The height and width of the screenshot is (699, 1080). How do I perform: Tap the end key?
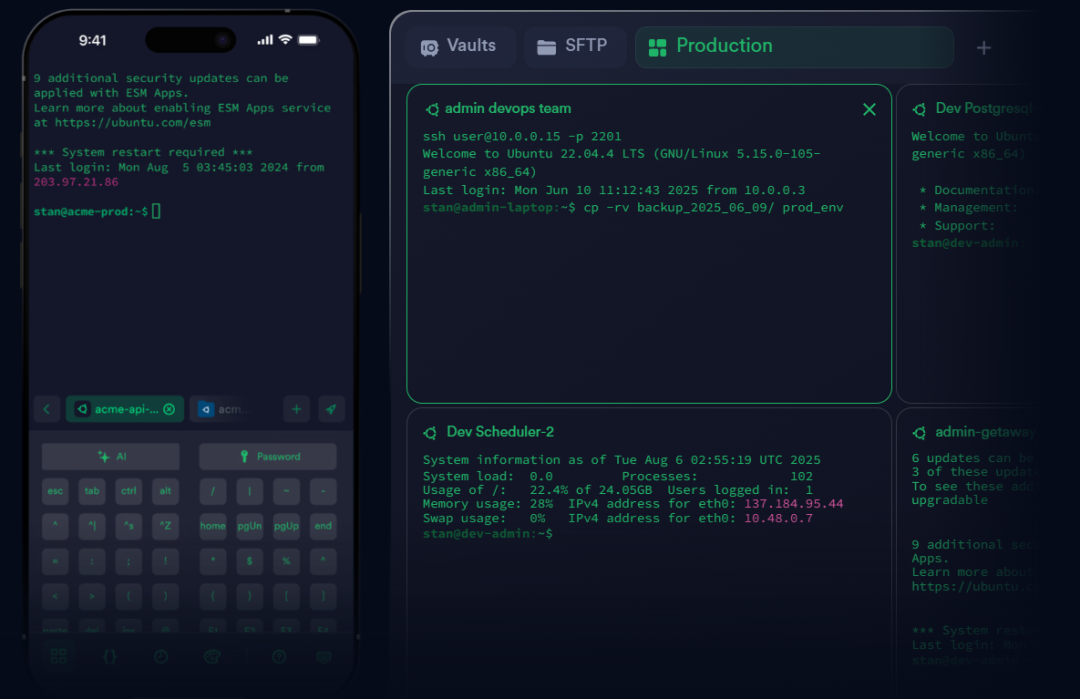tap(323, 526)
